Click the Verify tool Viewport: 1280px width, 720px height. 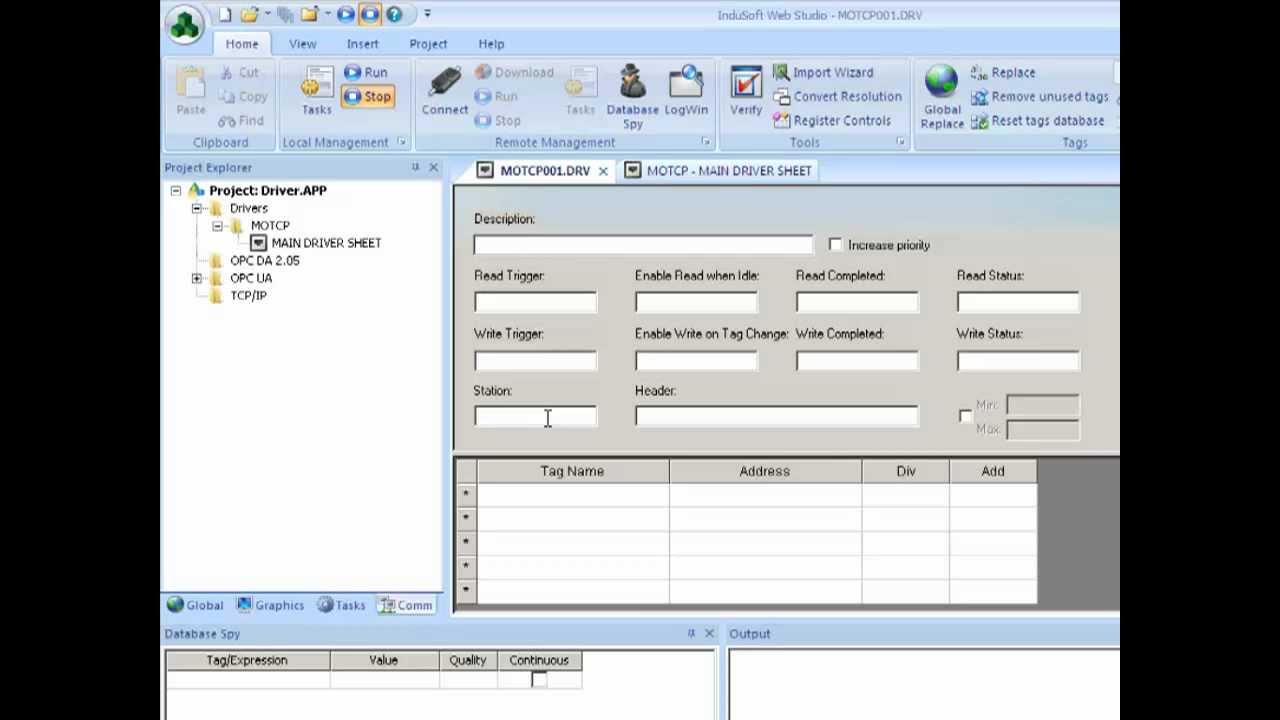tap(746, 91)
